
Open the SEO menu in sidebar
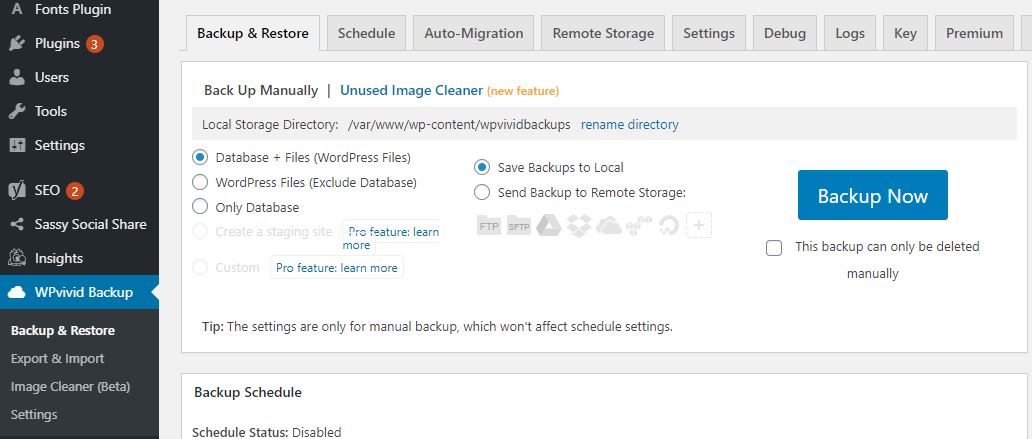47,190
